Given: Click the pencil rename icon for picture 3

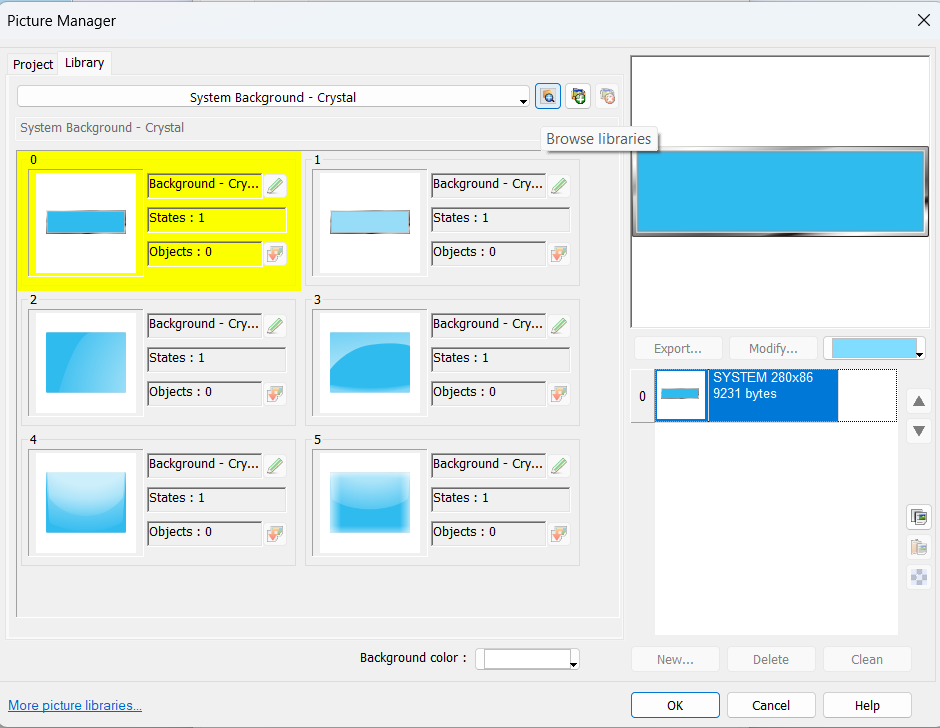Looking at the screenshot, I should (x=559, y=325).
